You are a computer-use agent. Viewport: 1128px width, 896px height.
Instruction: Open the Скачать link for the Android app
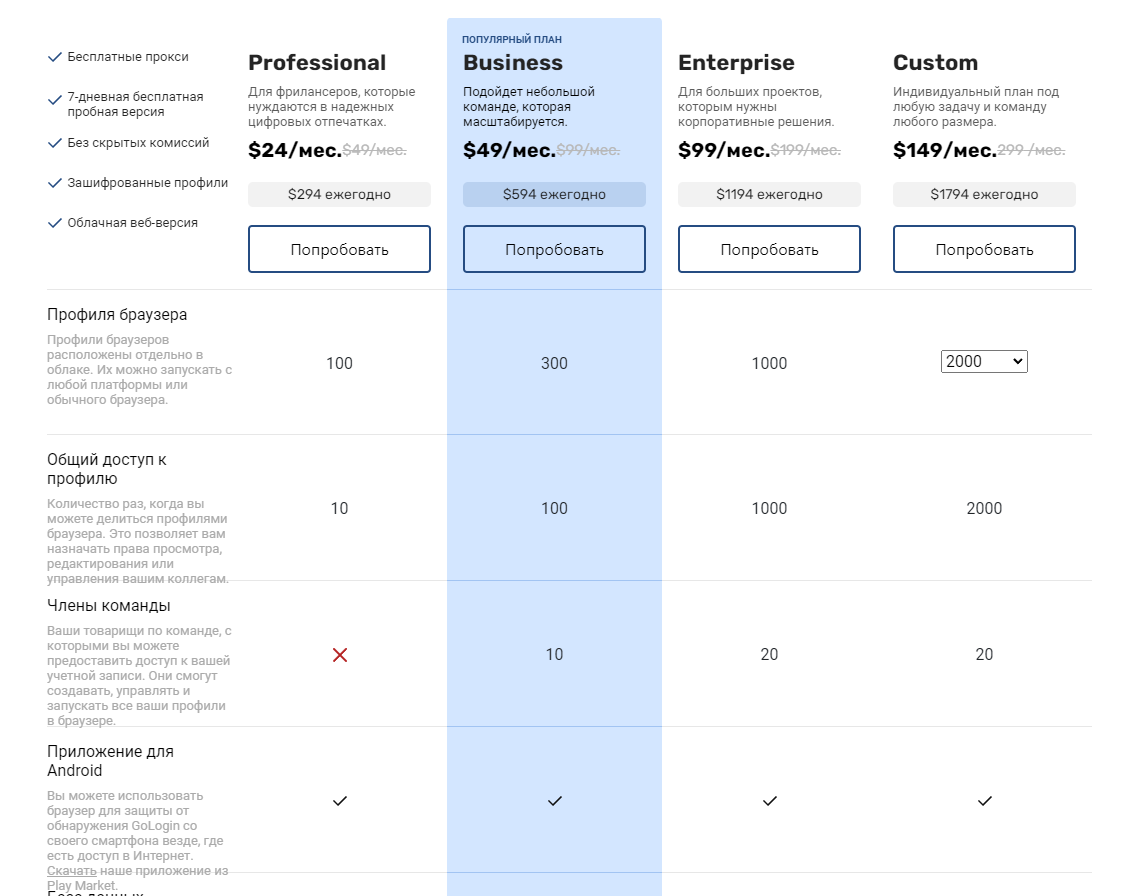tap(72, 871)
